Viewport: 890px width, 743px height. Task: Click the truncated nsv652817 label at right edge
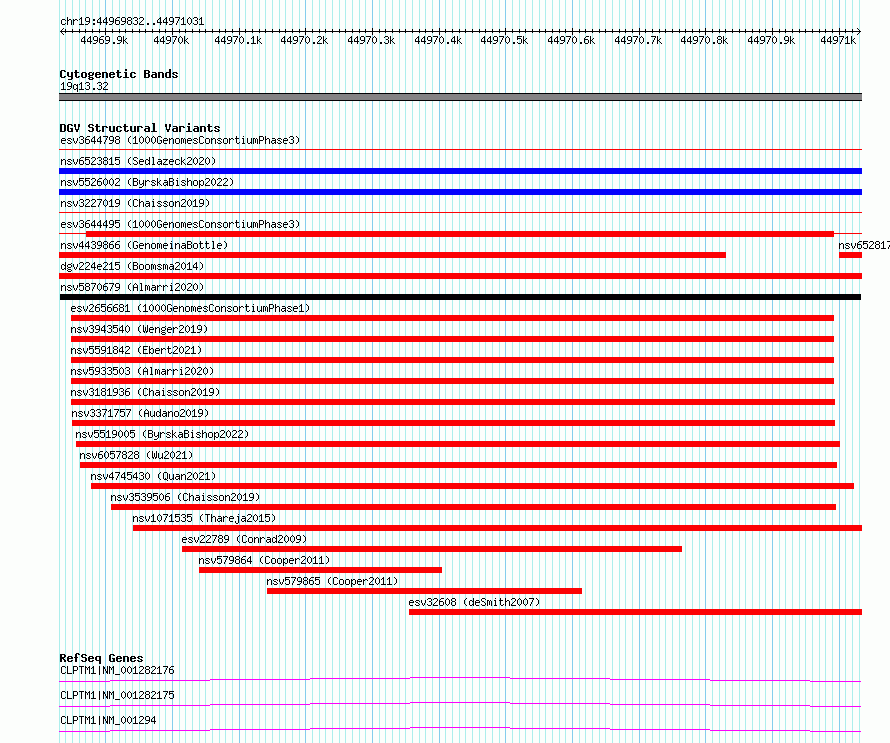tap(864, 245)
